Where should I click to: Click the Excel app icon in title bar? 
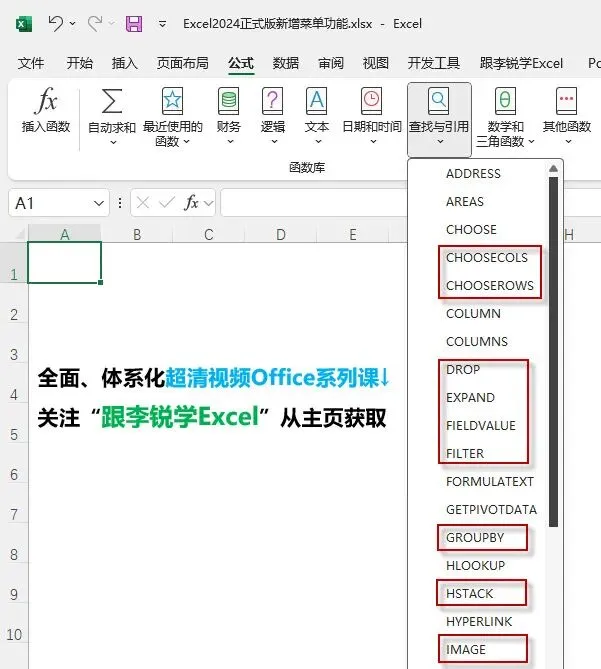[24, 23]
